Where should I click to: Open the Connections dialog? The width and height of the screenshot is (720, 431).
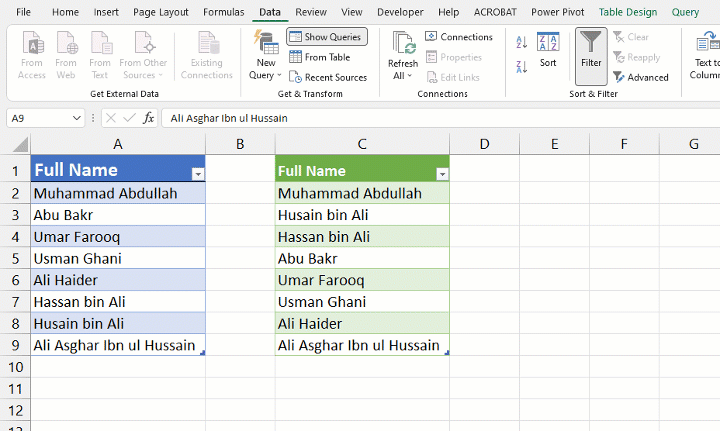459,37
